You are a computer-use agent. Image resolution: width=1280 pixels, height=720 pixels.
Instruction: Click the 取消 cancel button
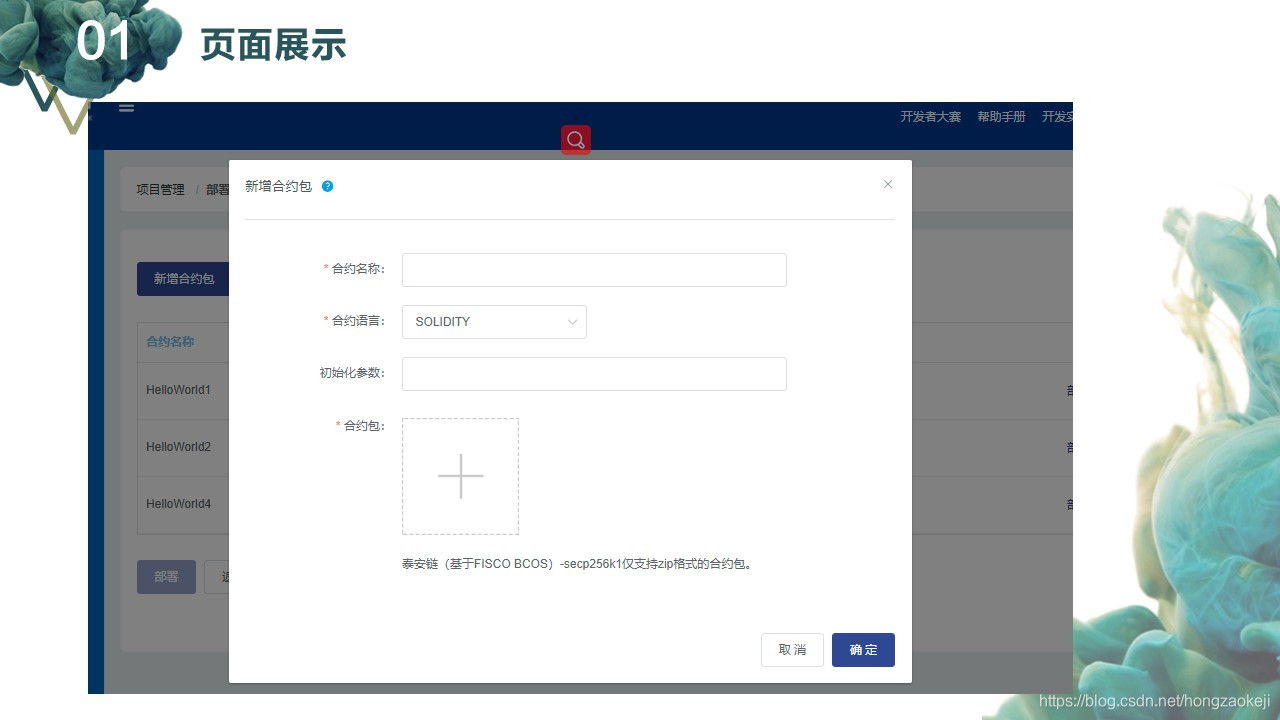click(792, 649)
